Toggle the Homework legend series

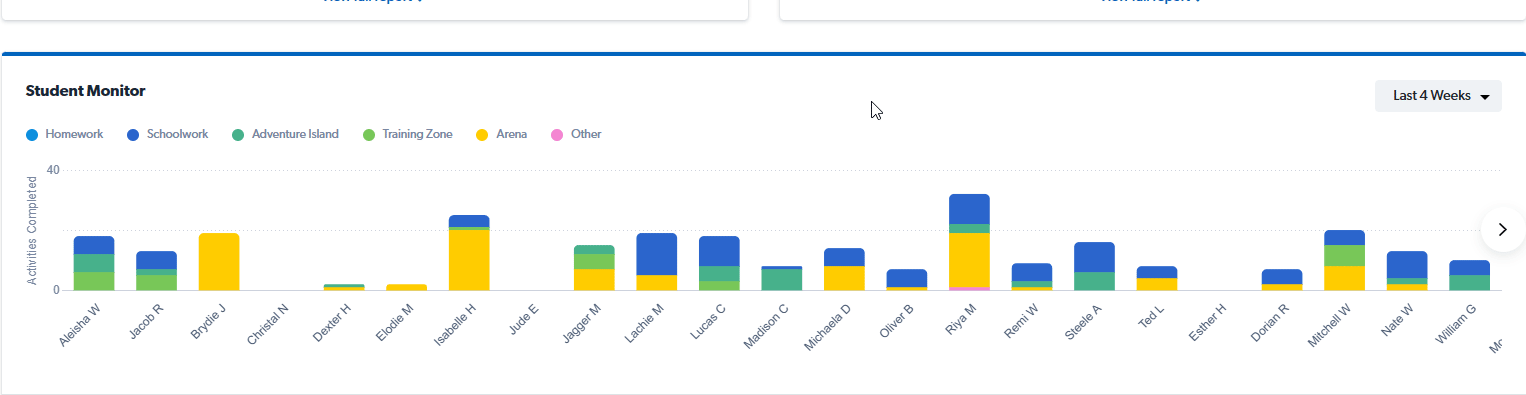click(64, 134)
